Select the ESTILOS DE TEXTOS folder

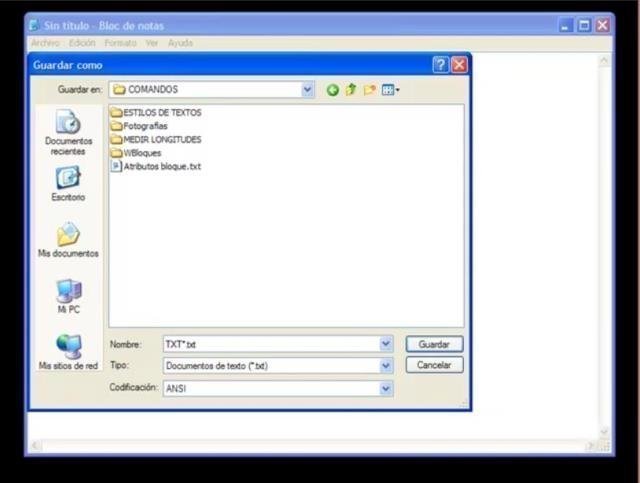[x=156, y=112]
